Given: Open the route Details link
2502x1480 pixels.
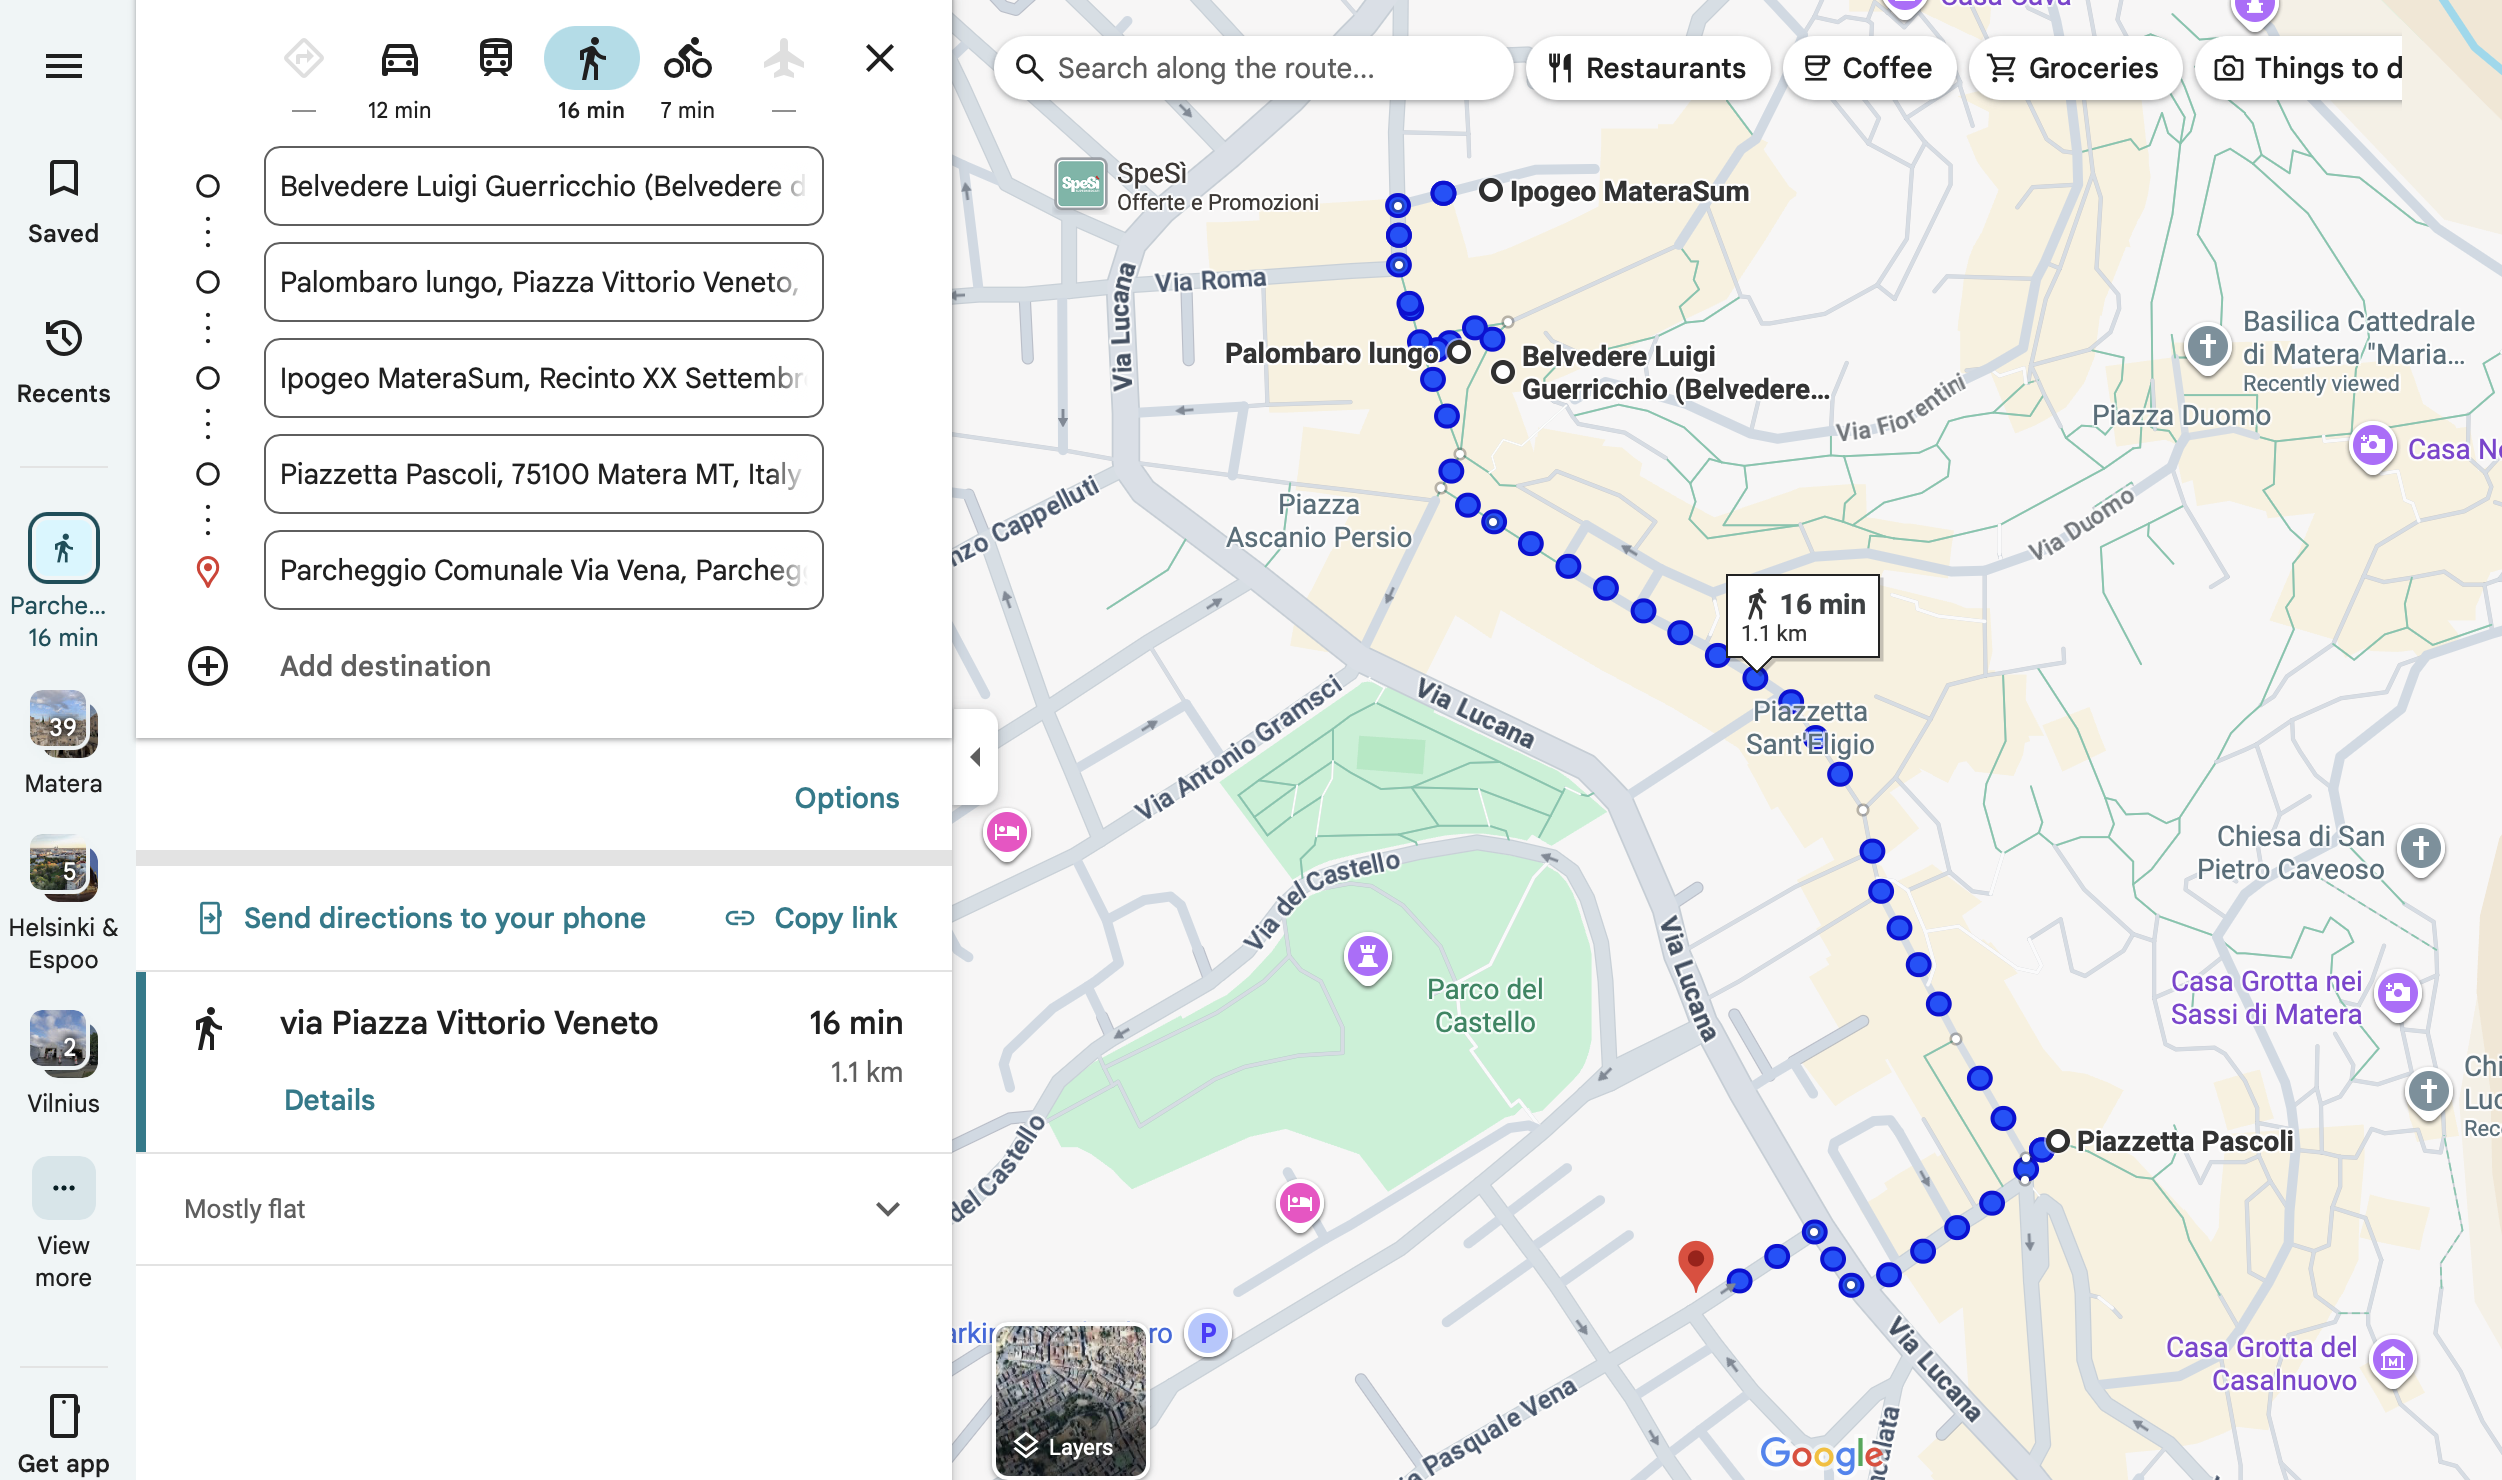Looking at the screenshot, I should pyautogui.click(x=329, y=1100).
